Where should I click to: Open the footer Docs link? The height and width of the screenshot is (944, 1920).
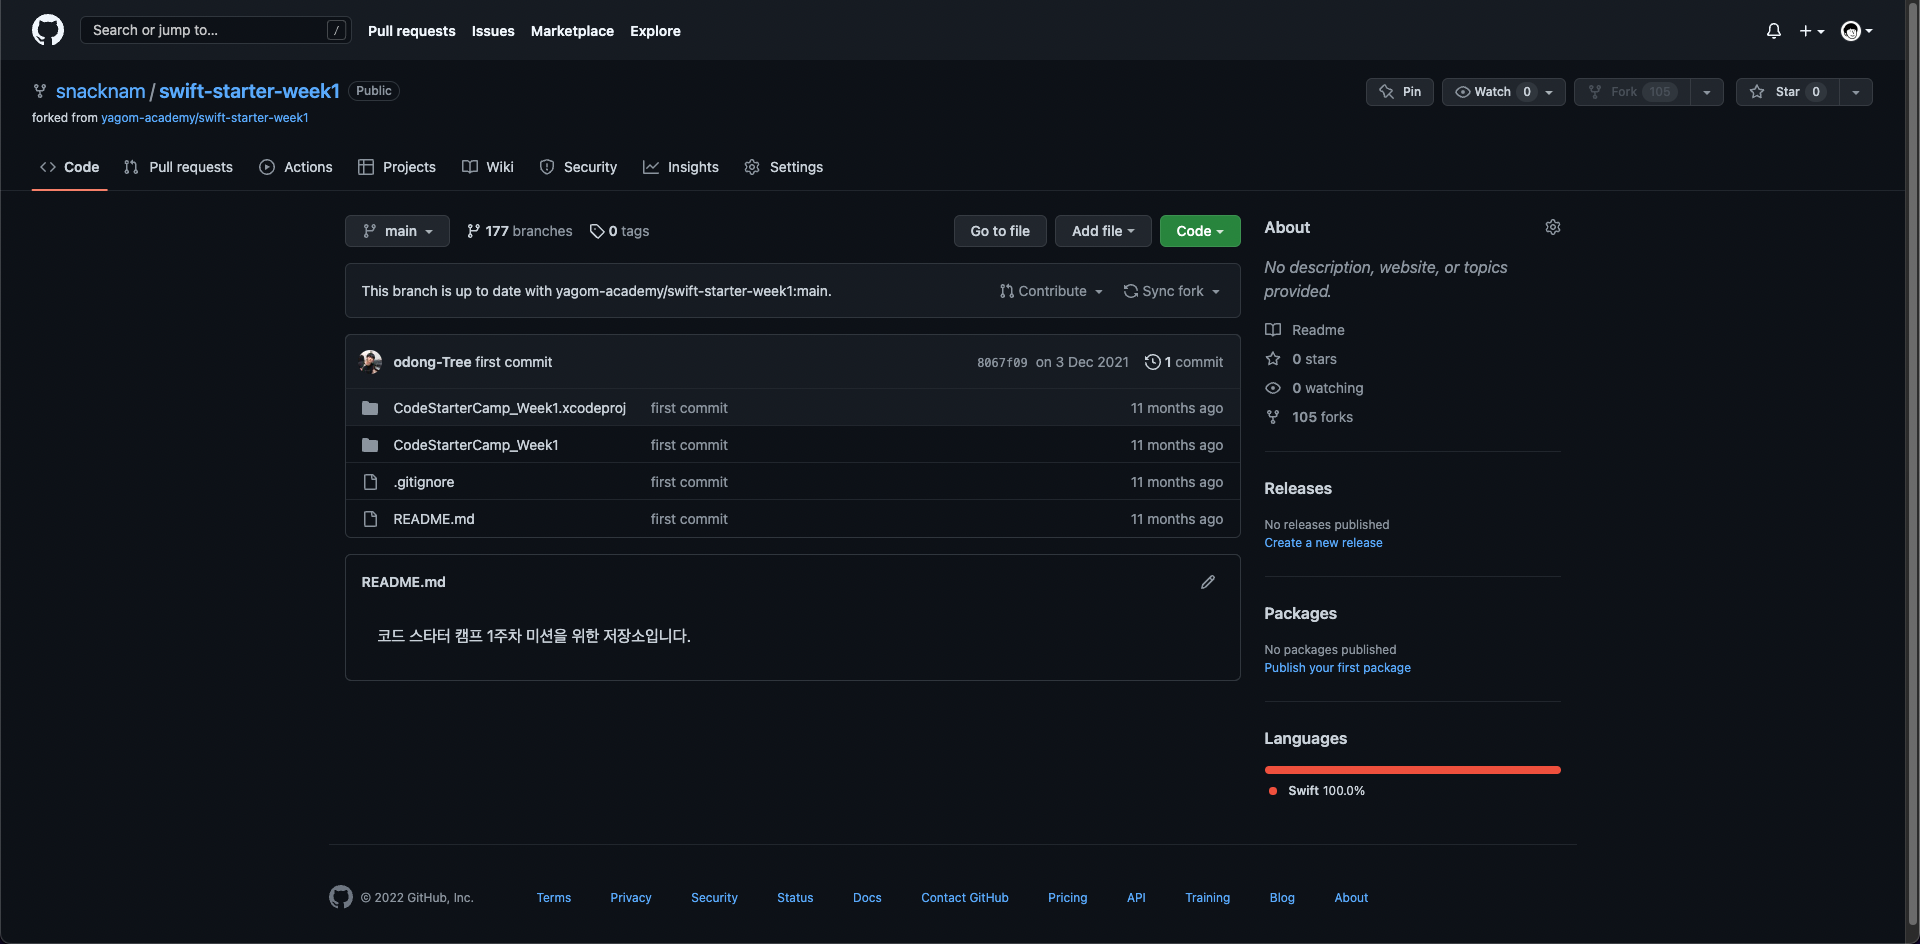coord(867,898)
